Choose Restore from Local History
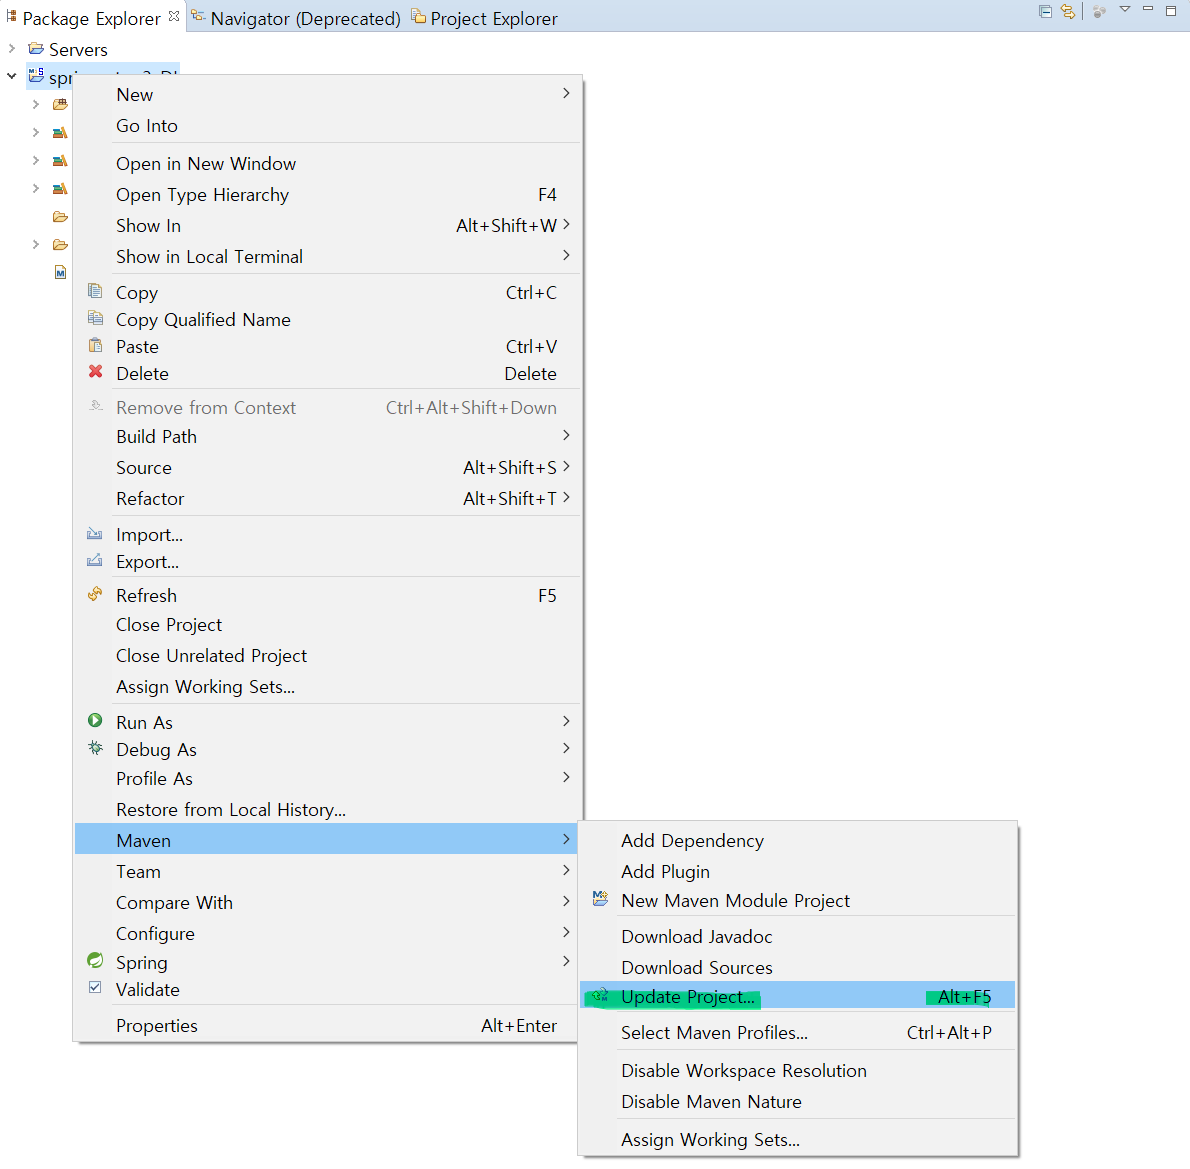1190x1169 pixels. [x=327, y=810]
